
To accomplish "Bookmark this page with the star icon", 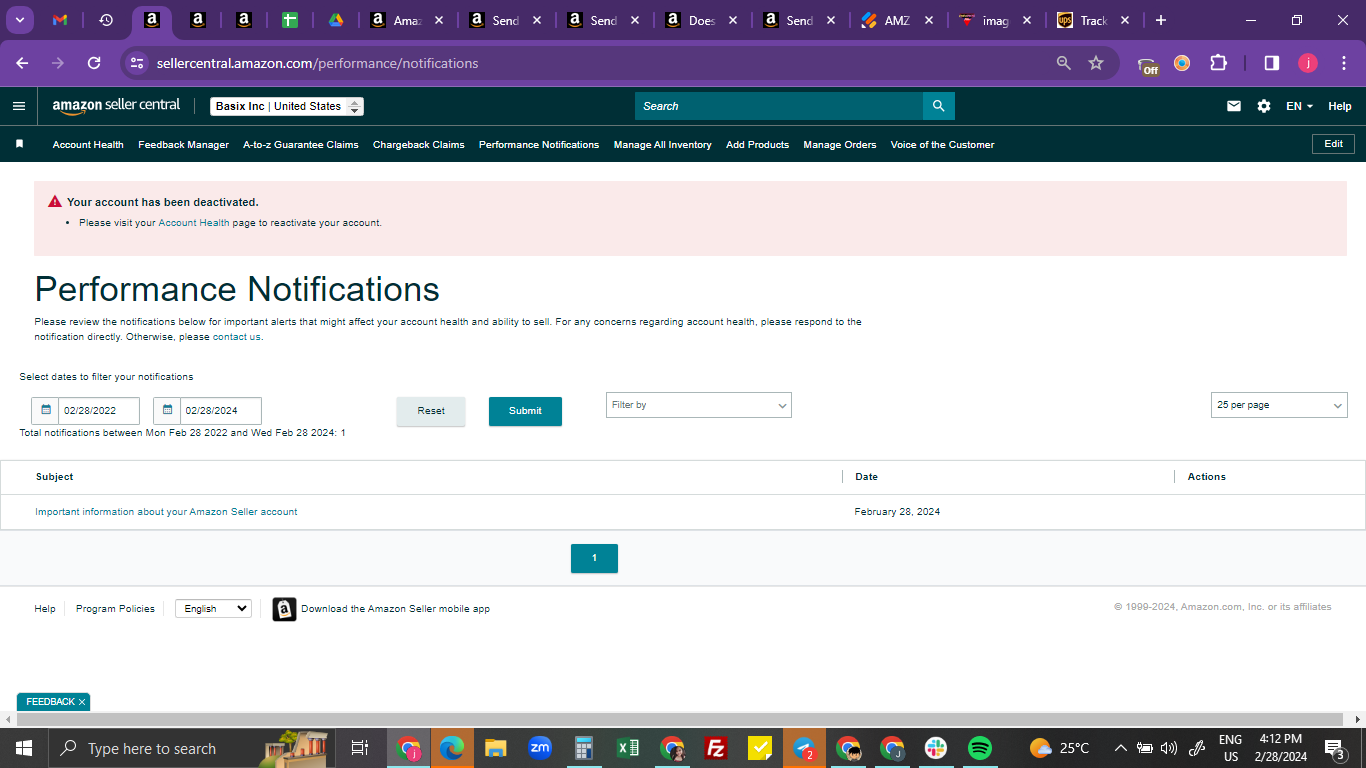I will click(x=1096, y=63).
